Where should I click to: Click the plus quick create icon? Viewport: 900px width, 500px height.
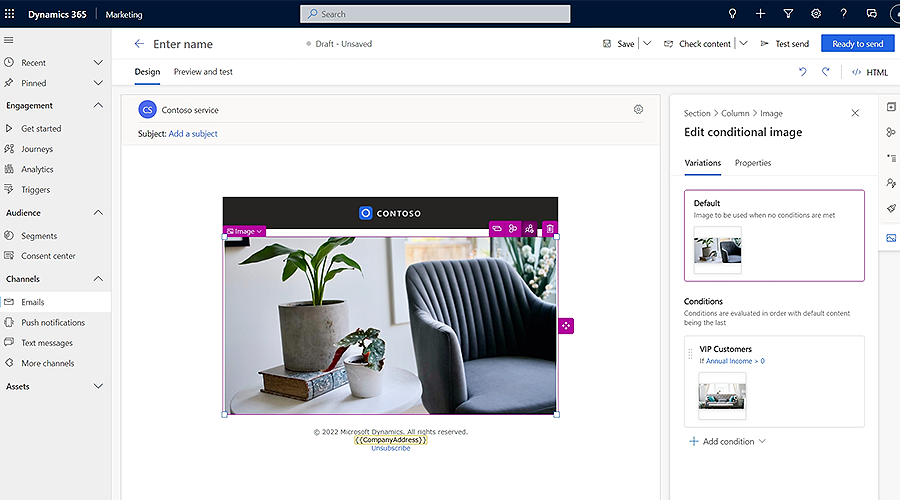point(761,14)
